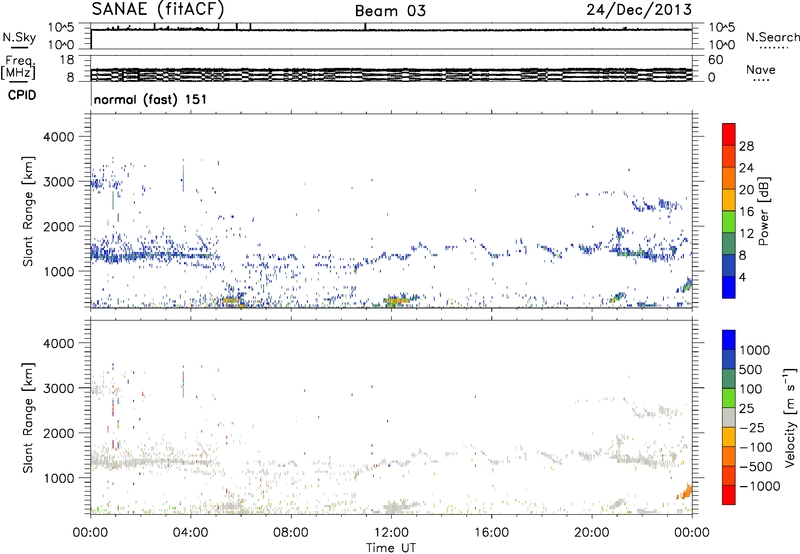Click the strong power echo patch at 12:00

tap(397, 300)
